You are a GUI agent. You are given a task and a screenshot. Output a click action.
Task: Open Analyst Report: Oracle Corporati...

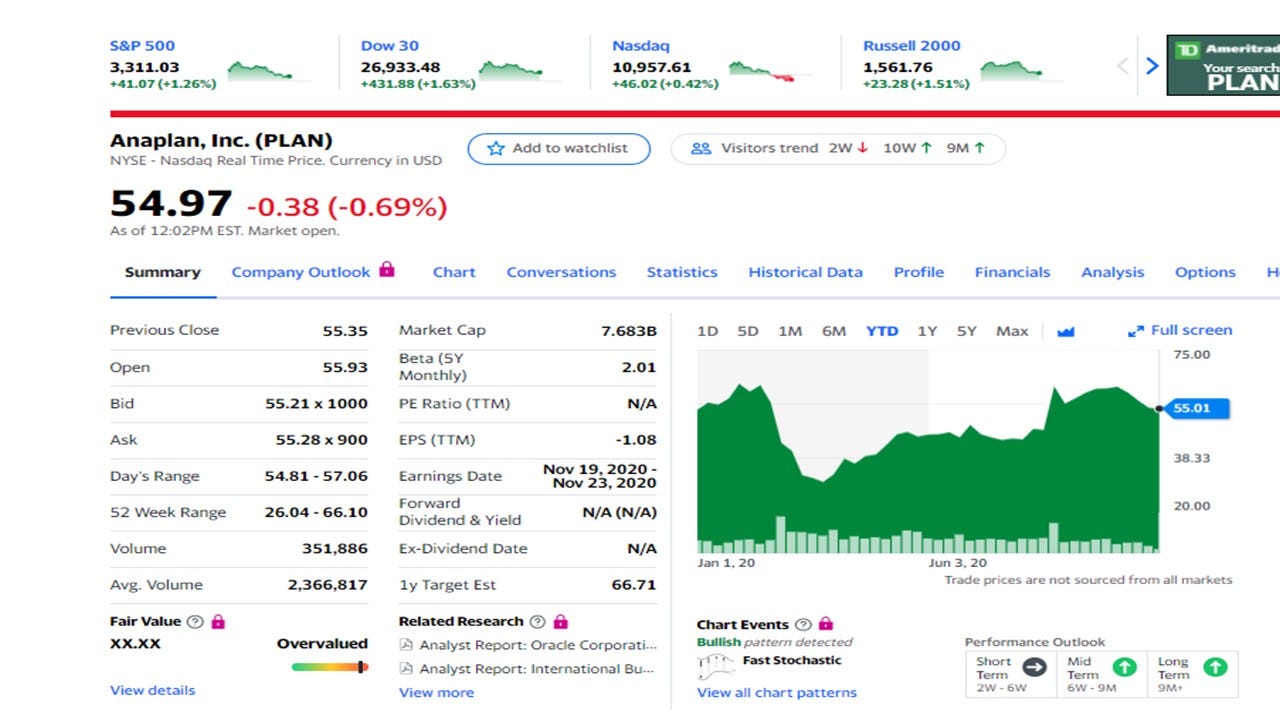[x=538, y=645]
